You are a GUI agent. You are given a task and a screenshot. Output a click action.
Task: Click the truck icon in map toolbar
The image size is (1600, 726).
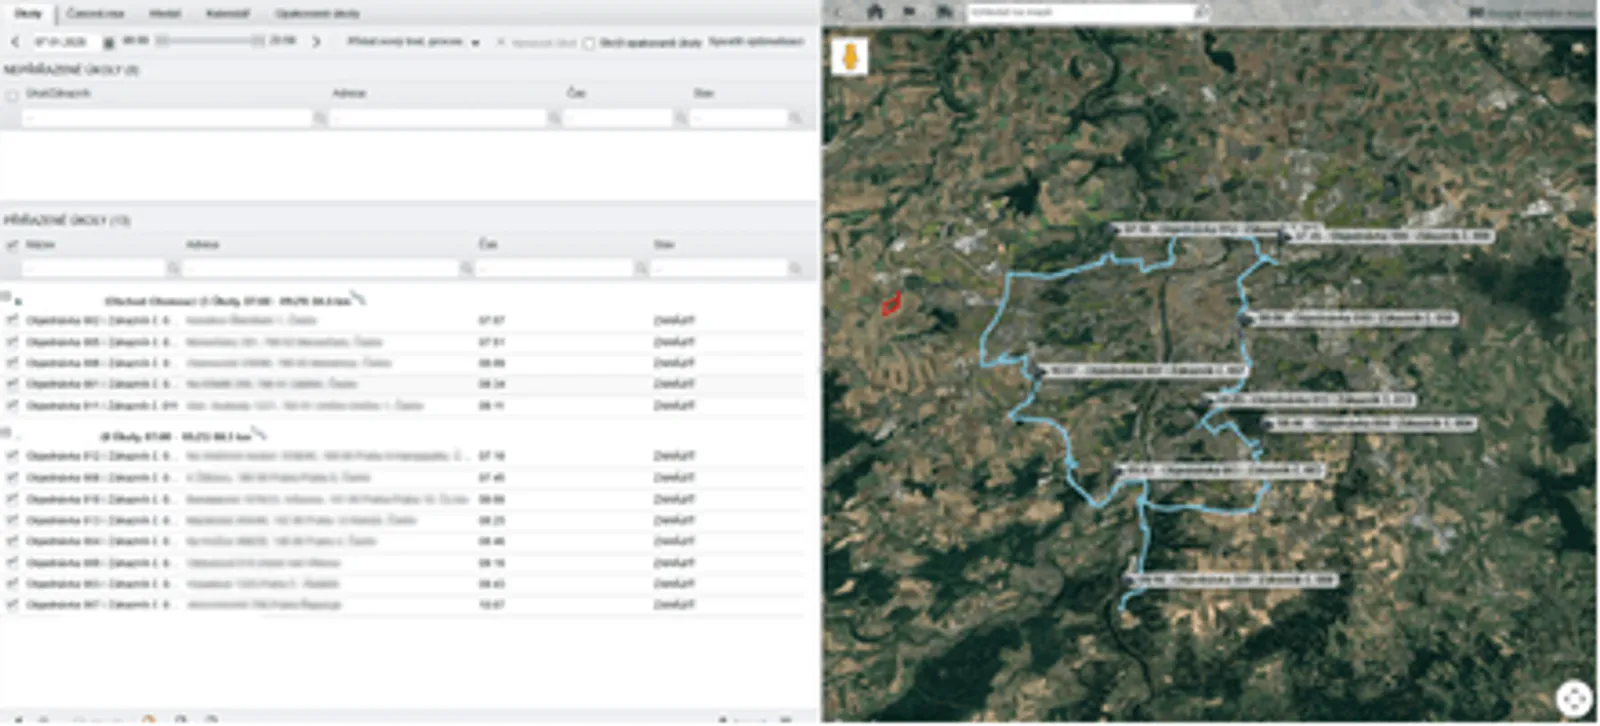click(944, 12)
